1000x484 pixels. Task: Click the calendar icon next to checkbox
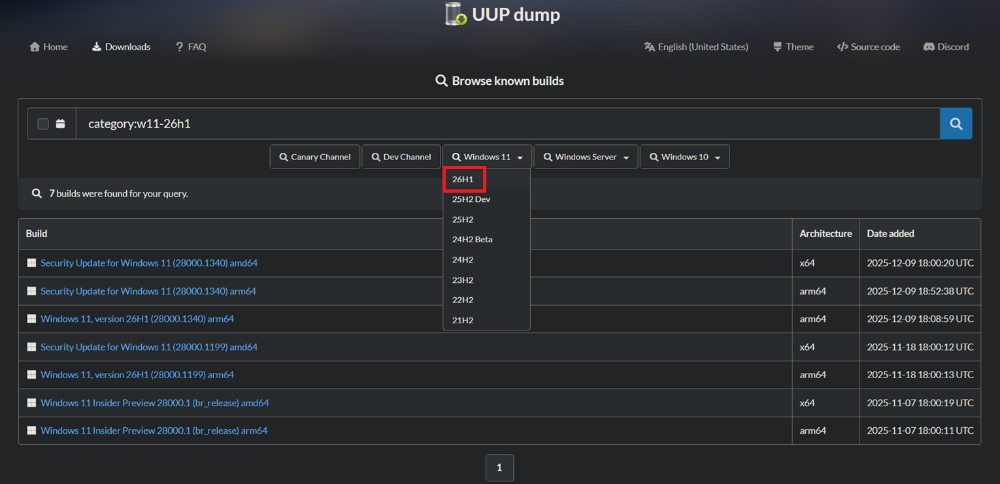click(x=61, y=124)
